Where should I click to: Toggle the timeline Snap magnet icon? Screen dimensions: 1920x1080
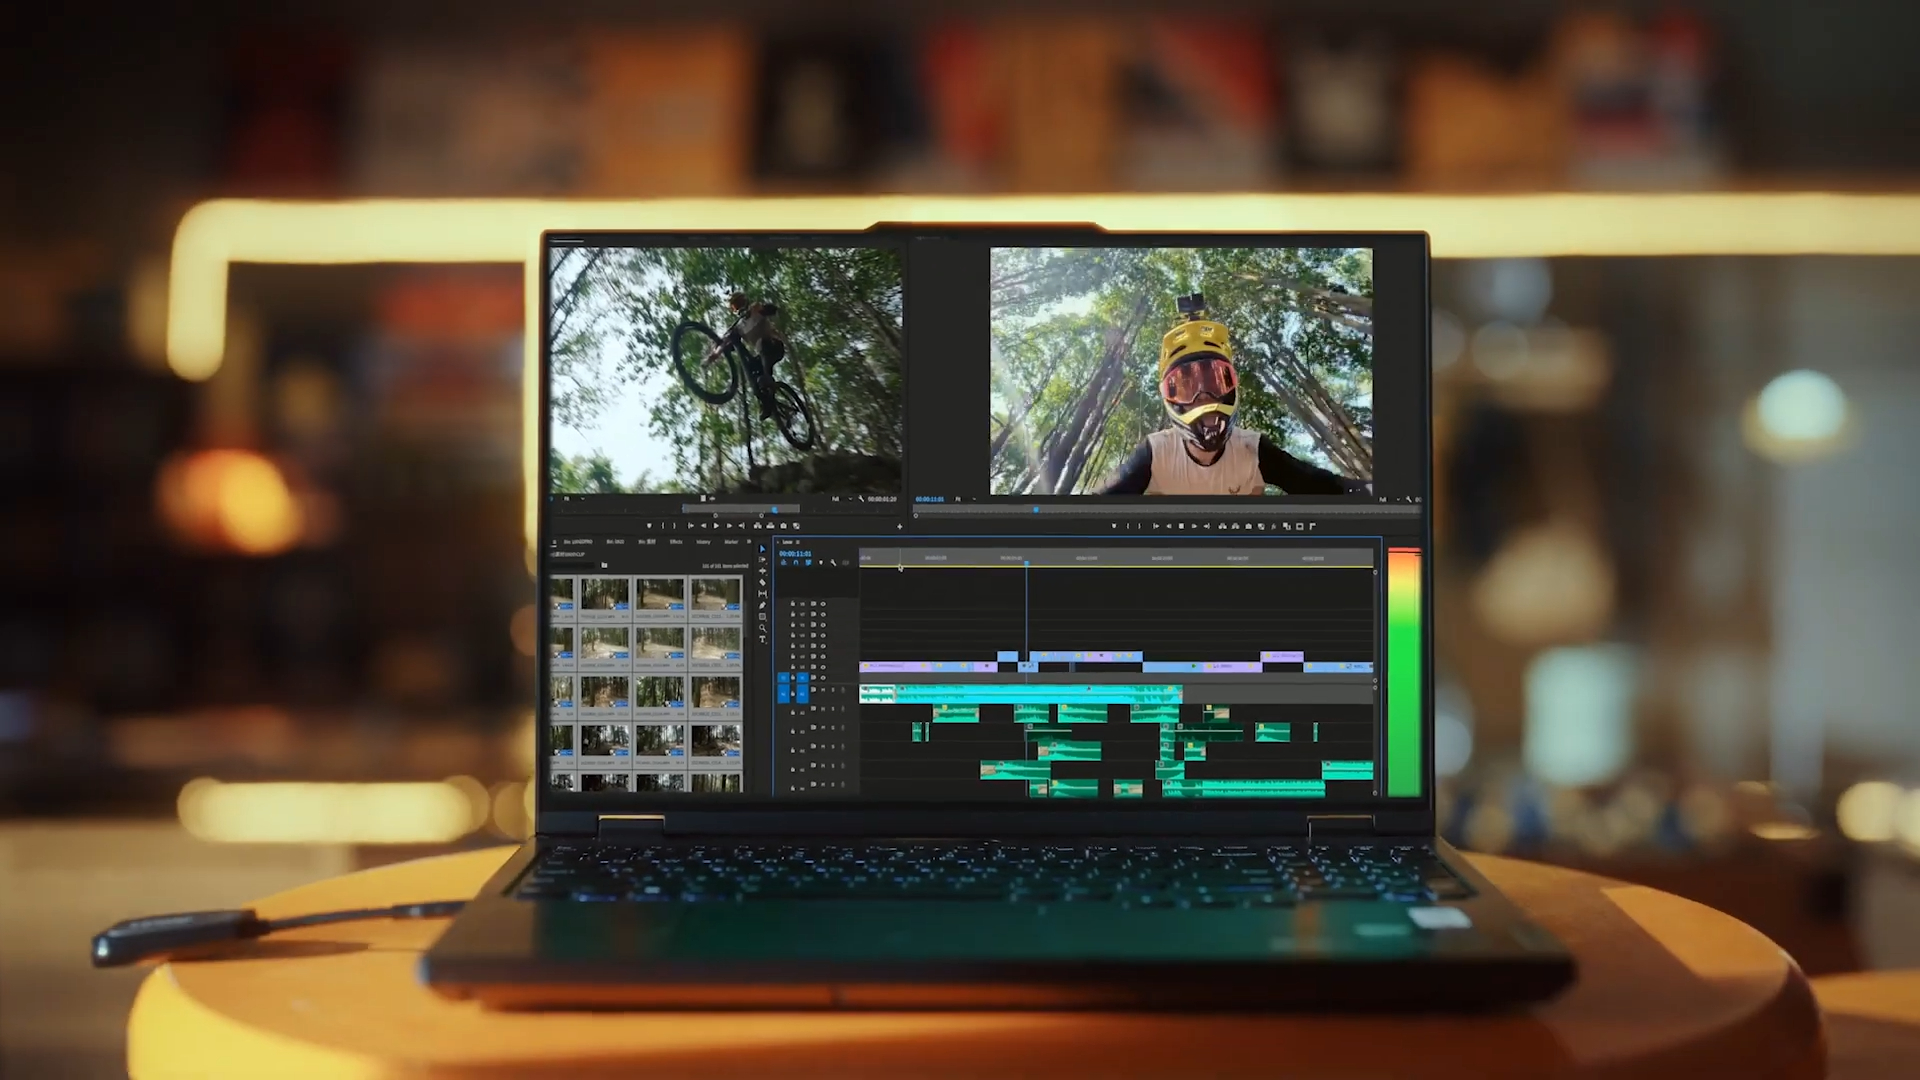796,563
